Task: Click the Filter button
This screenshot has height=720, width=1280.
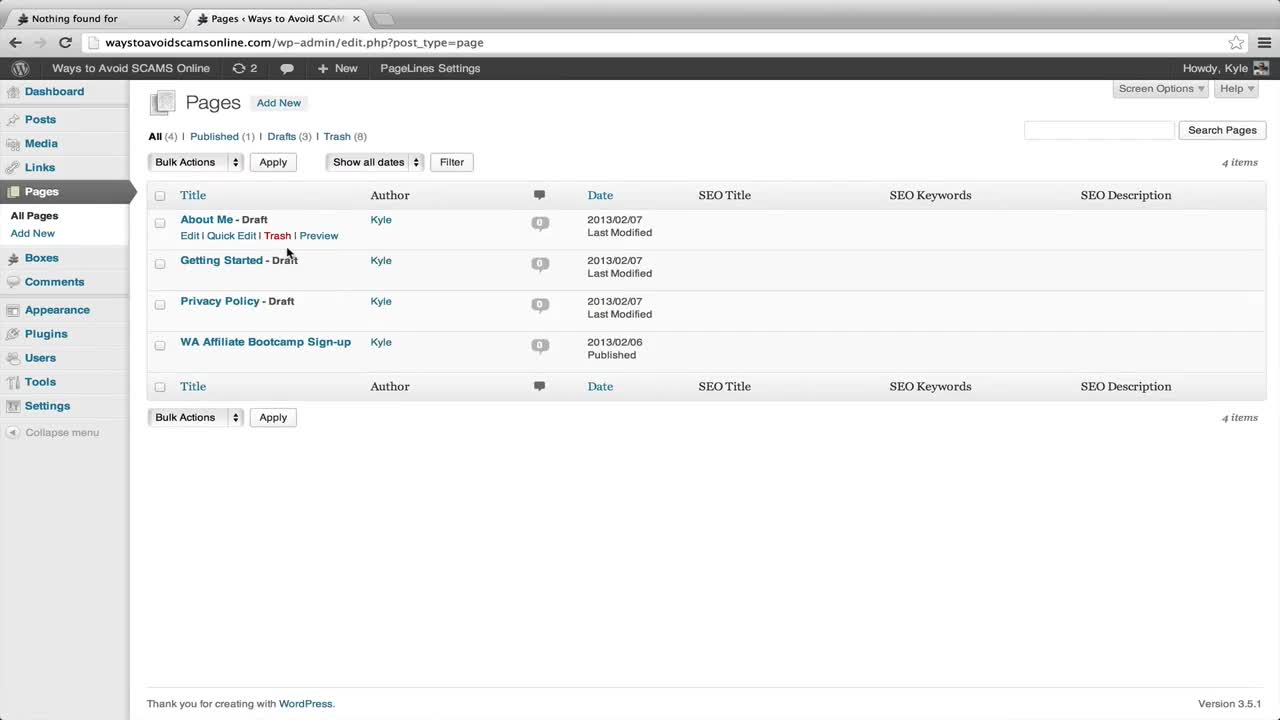Action: coord(452,162)
